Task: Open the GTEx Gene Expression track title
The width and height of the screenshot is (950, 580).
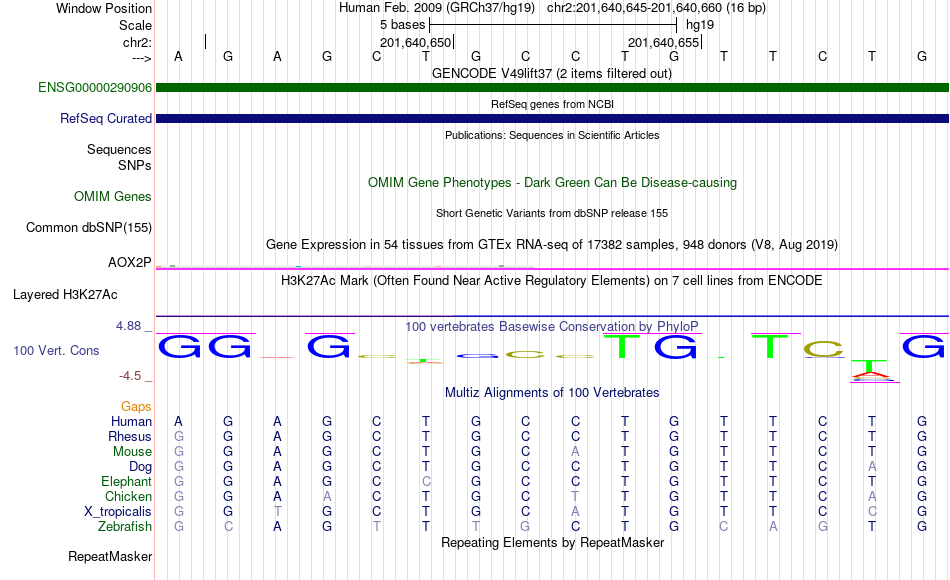Action: point(551,244)
